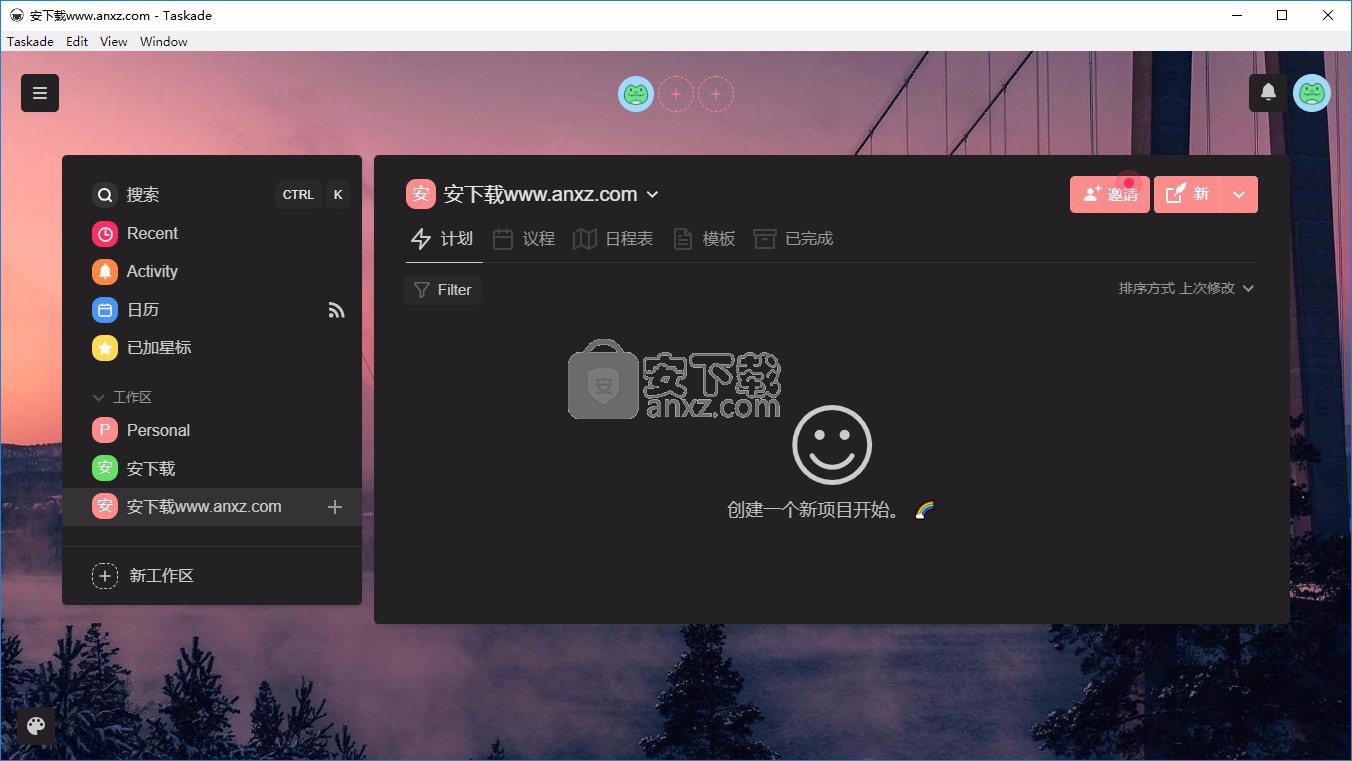Open the theme palette icon
Image resolution: width=1352 pixels, height=761 pixels.
pyautogui.click(x=36, y=726)
